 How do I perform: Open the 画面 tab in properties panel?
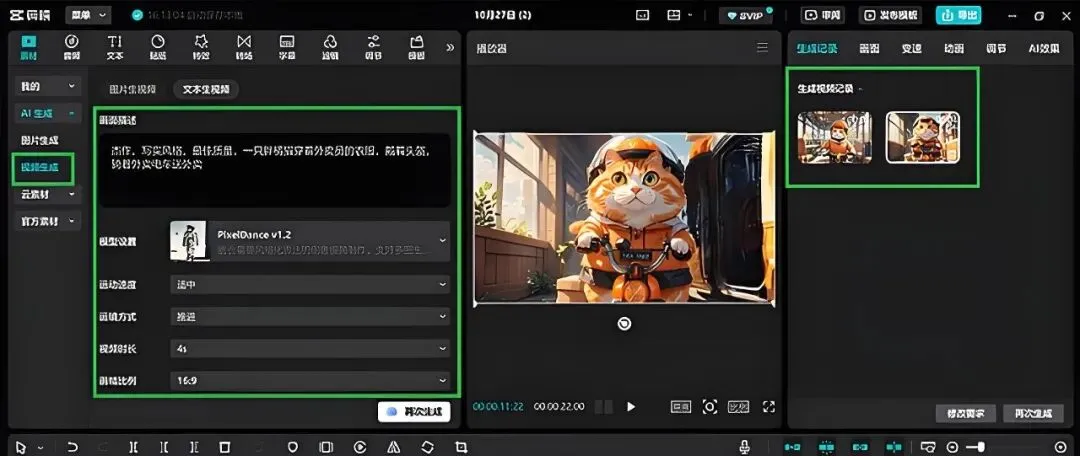point(869,48)
